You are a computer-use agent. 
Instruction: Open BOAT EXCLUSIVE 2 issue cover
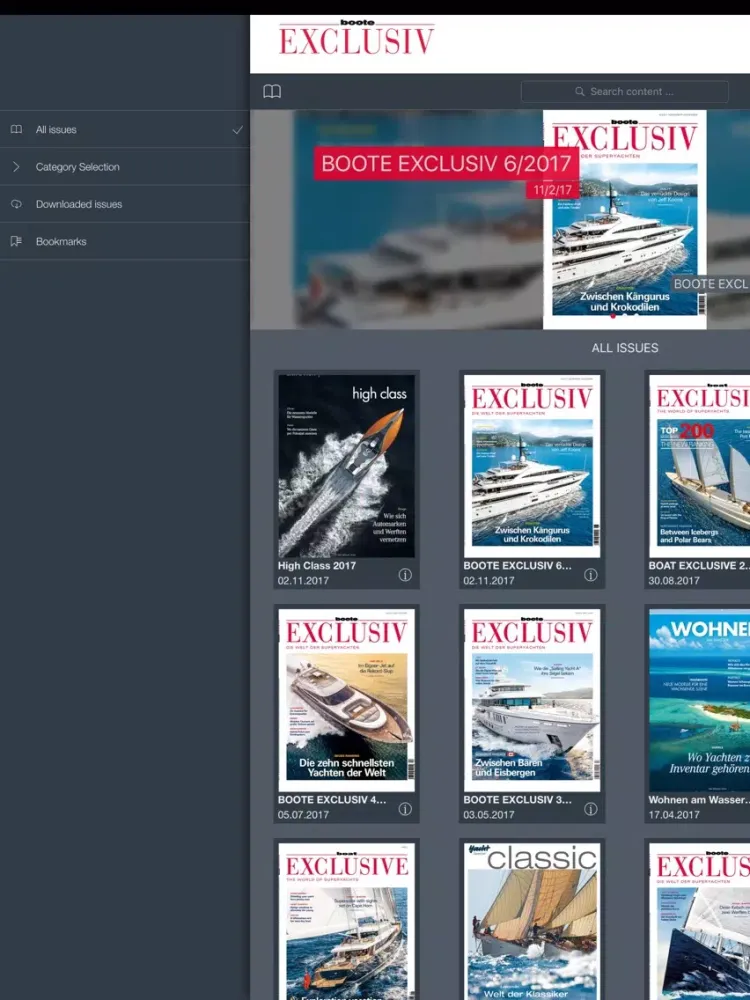pos(700,466)
